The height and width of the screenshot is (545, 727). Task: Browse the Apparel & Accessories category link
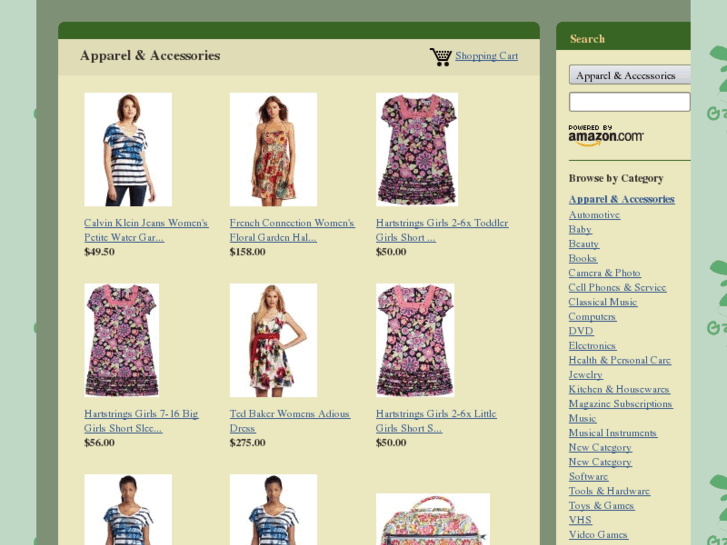point(621,199)
